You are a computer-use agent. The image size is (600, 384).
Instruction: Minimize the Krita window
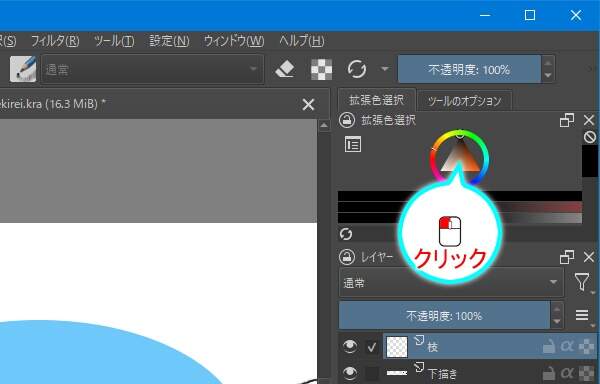click(485, 15)
